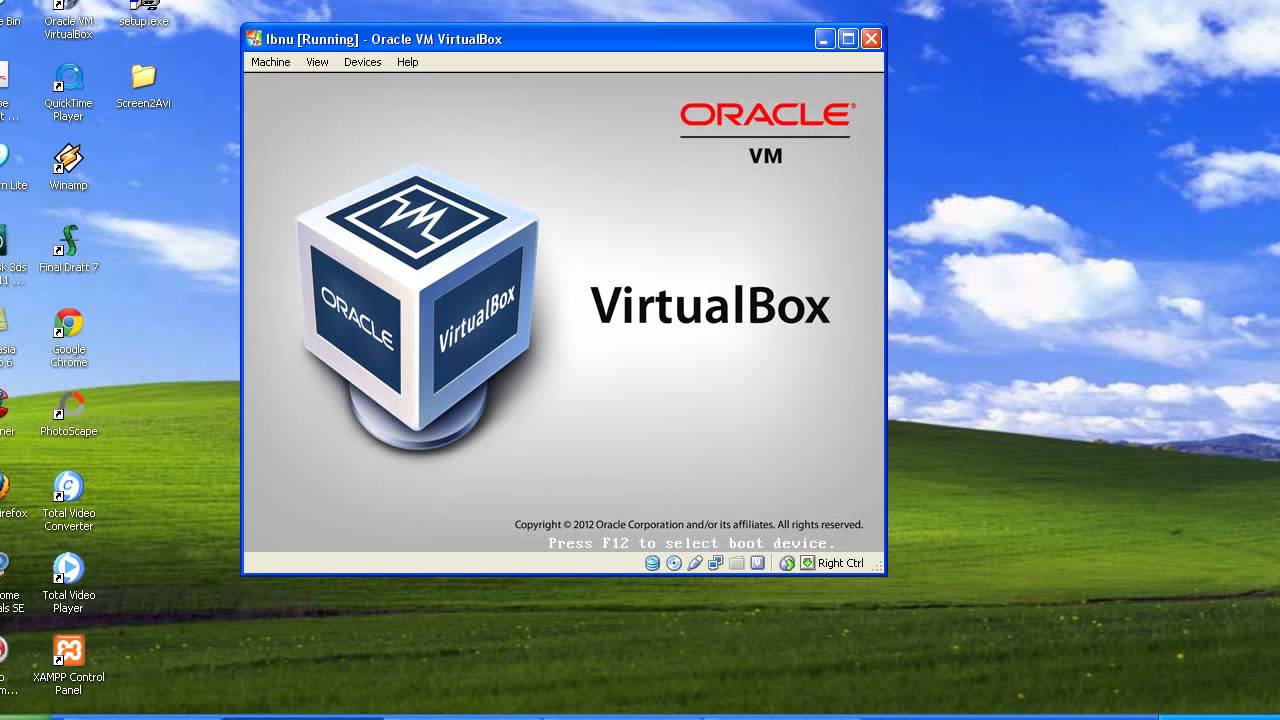Screen dimensions: 1280x720
Task: Click the 'Press F12 to select boot device' text
Action: (x=691, y=543)
